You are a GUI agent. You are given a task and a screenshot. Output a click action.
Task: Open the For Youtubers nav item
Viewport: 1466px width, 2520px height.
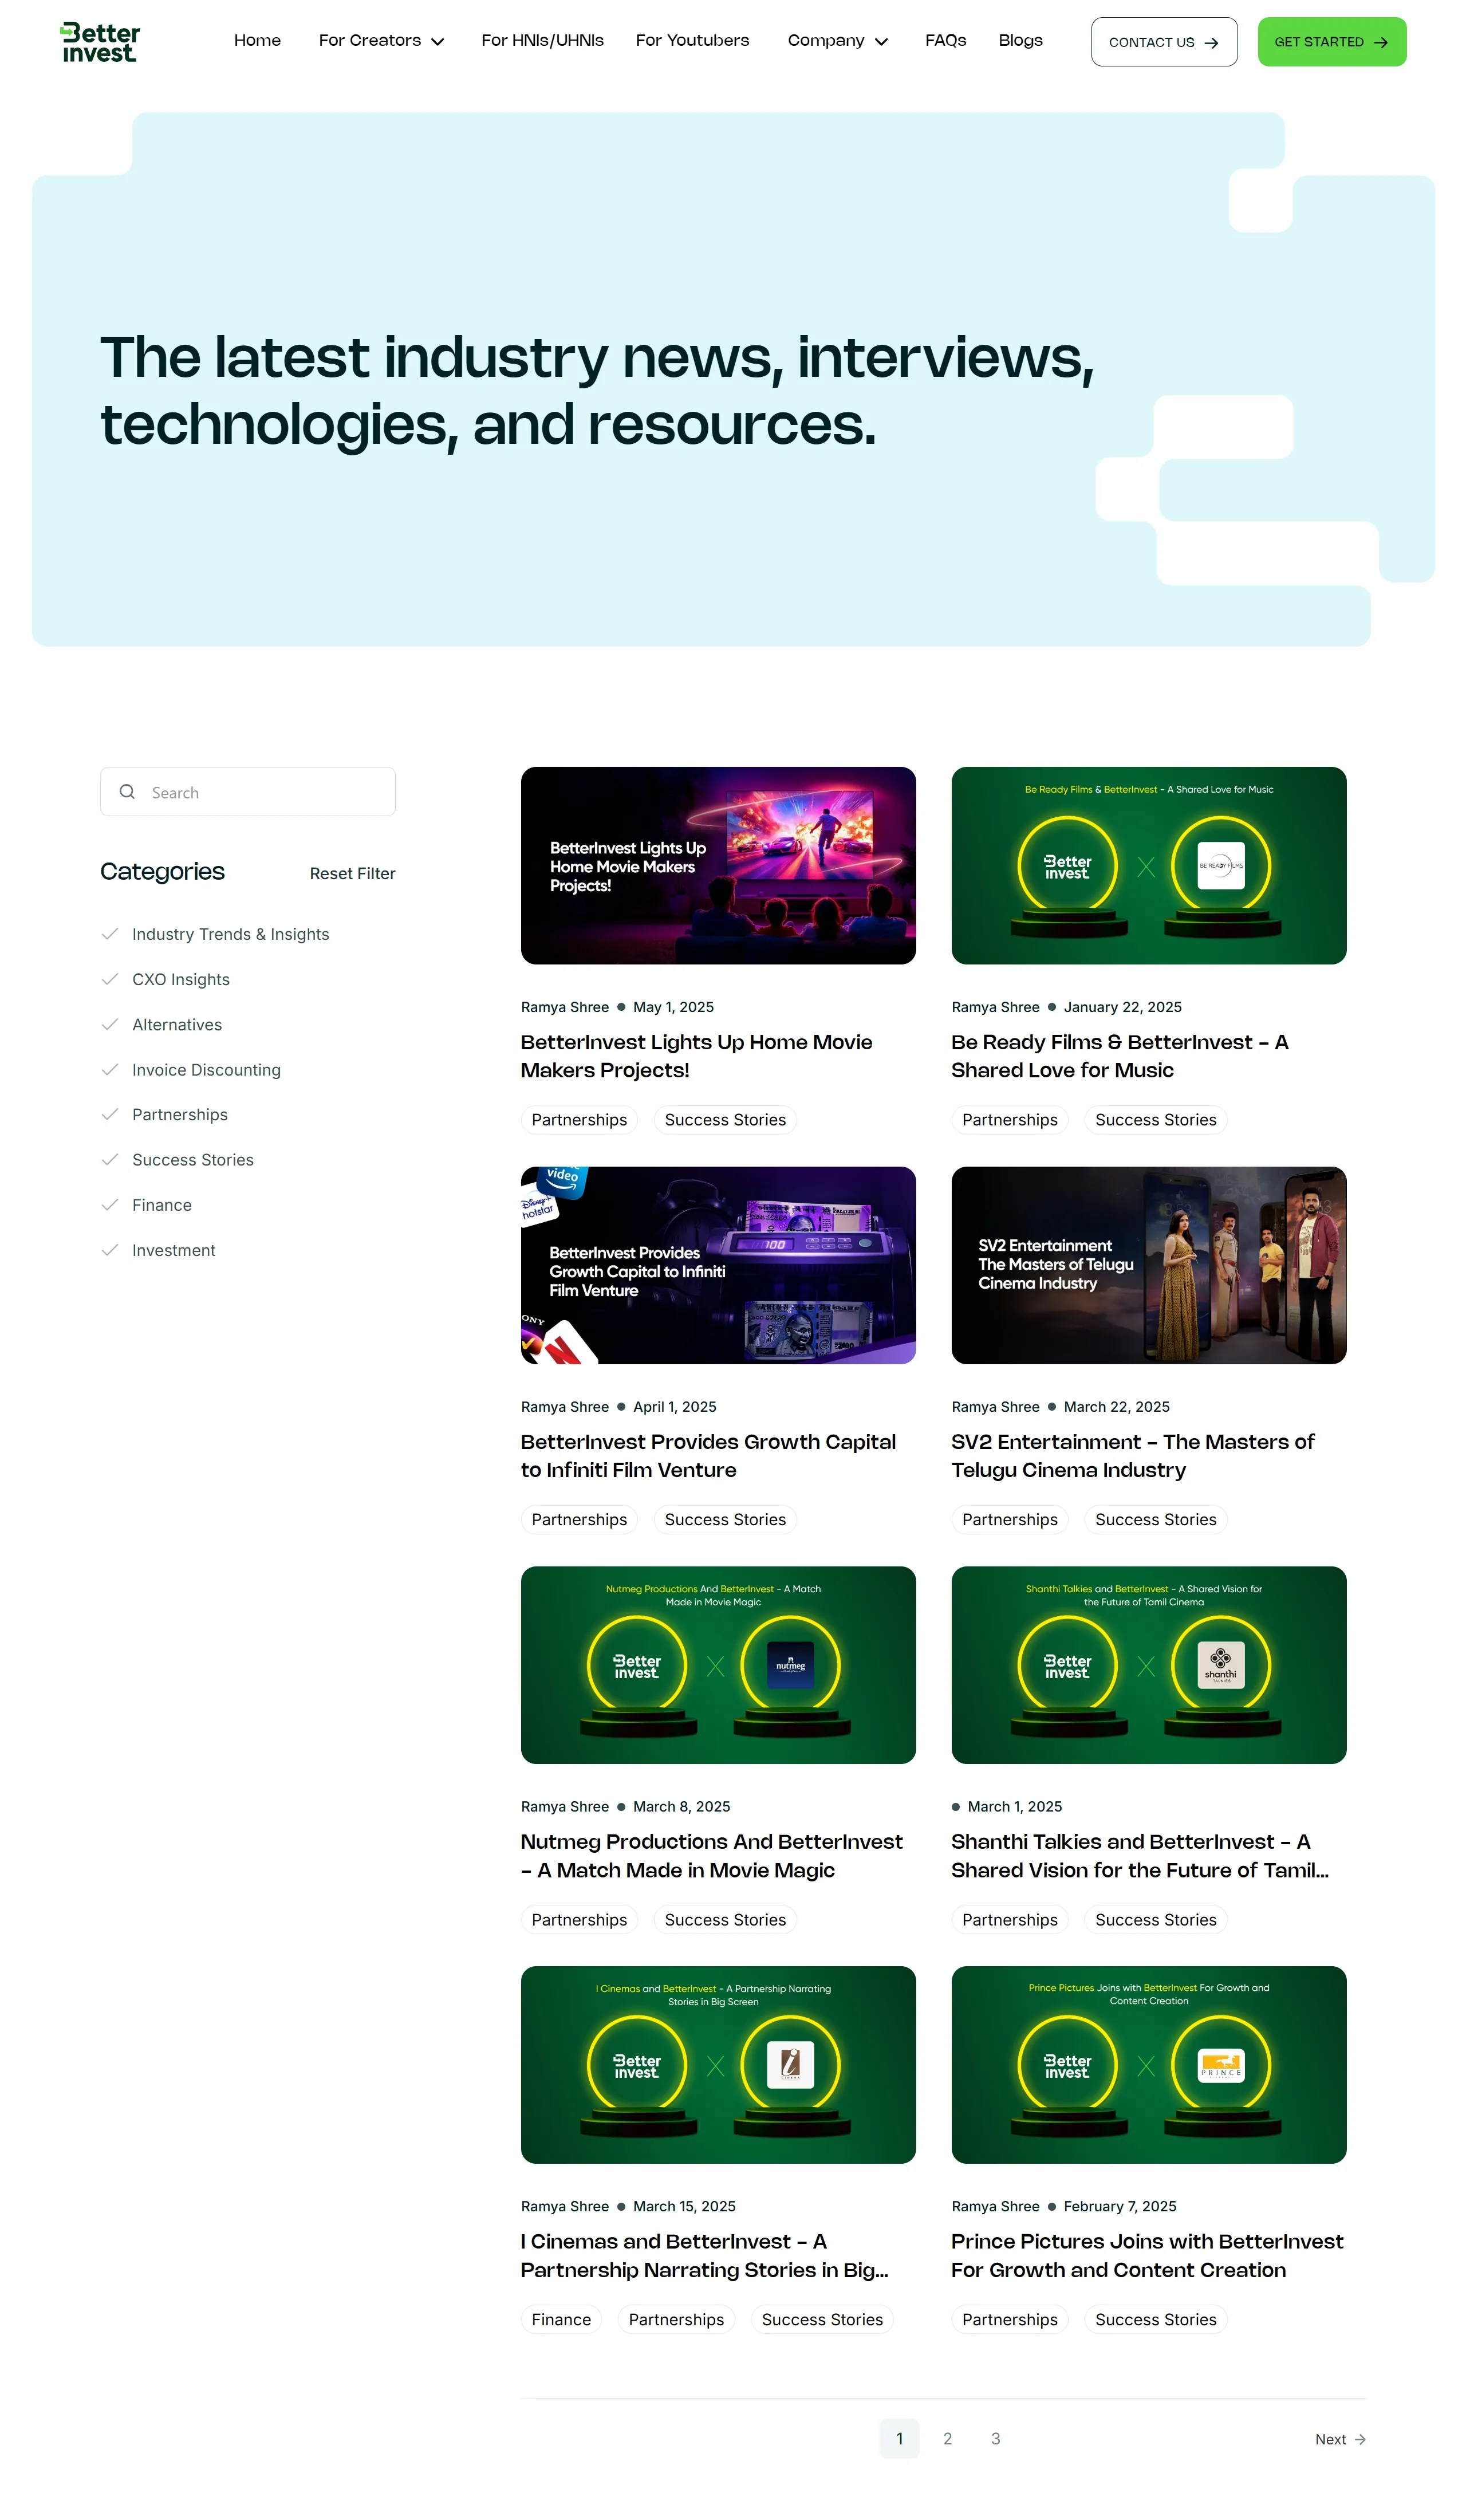(692, 41)
